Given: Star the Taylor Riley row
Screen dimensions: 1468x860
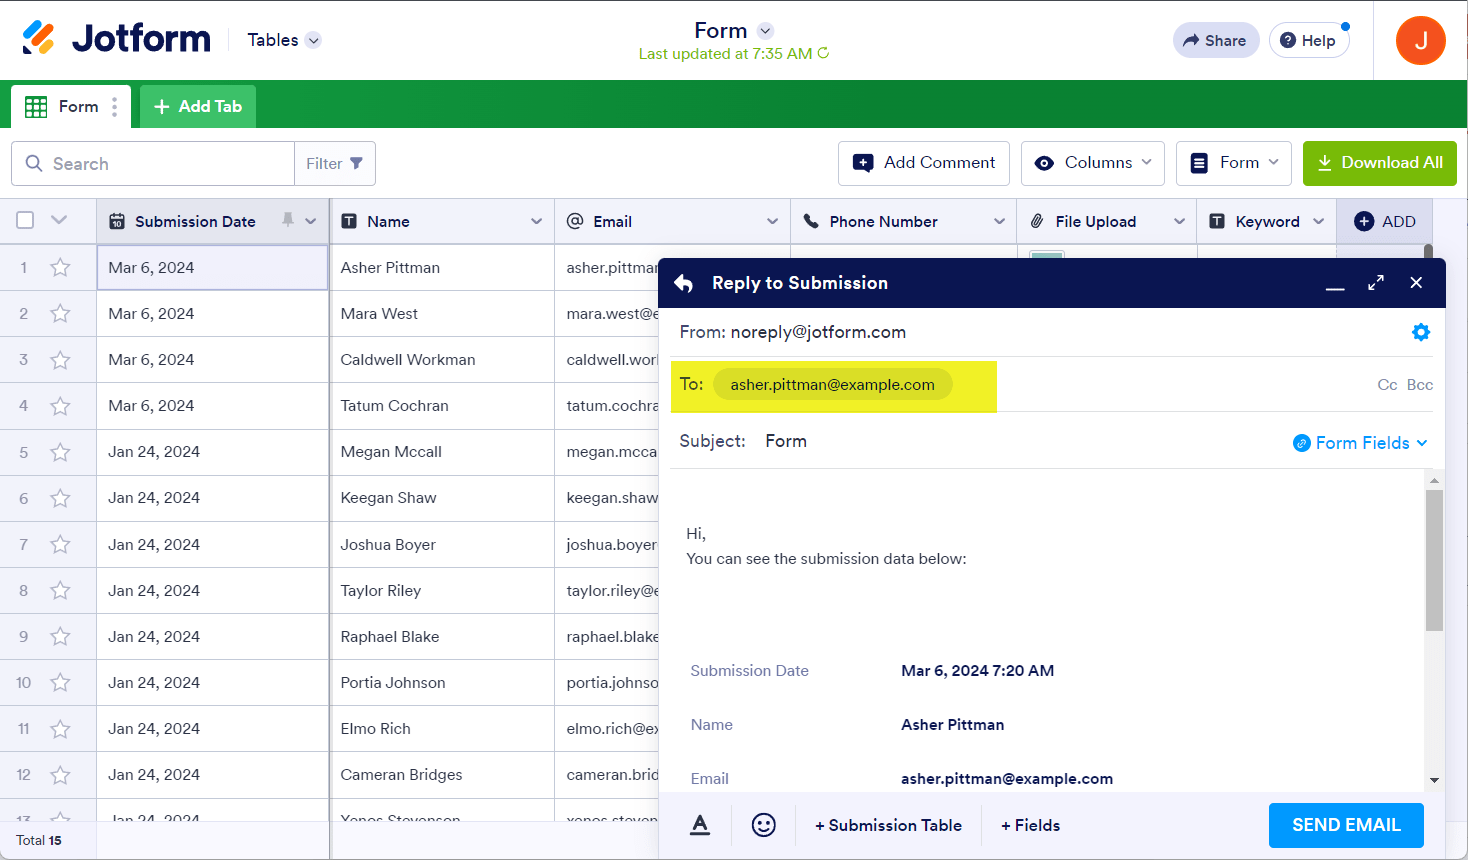Looking at the screenshot, I should [x=61, y=591].
